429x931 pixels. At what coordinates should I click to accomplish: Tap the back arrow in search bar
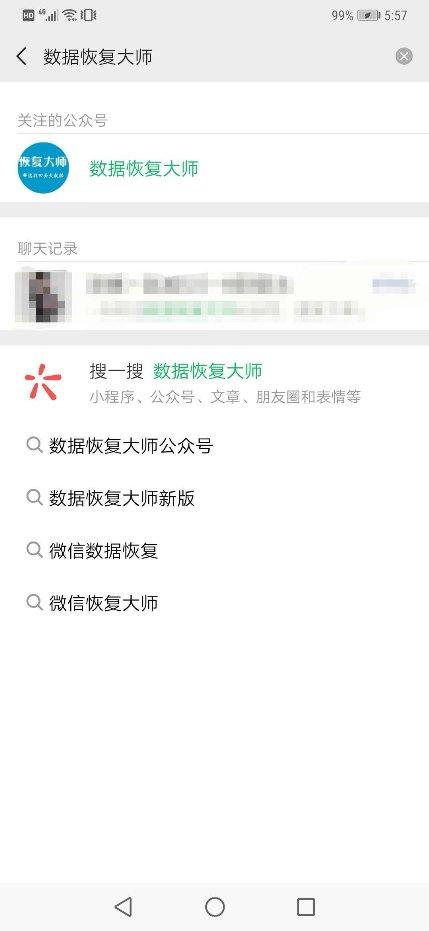pyautogui.click(x=22, y=57)
